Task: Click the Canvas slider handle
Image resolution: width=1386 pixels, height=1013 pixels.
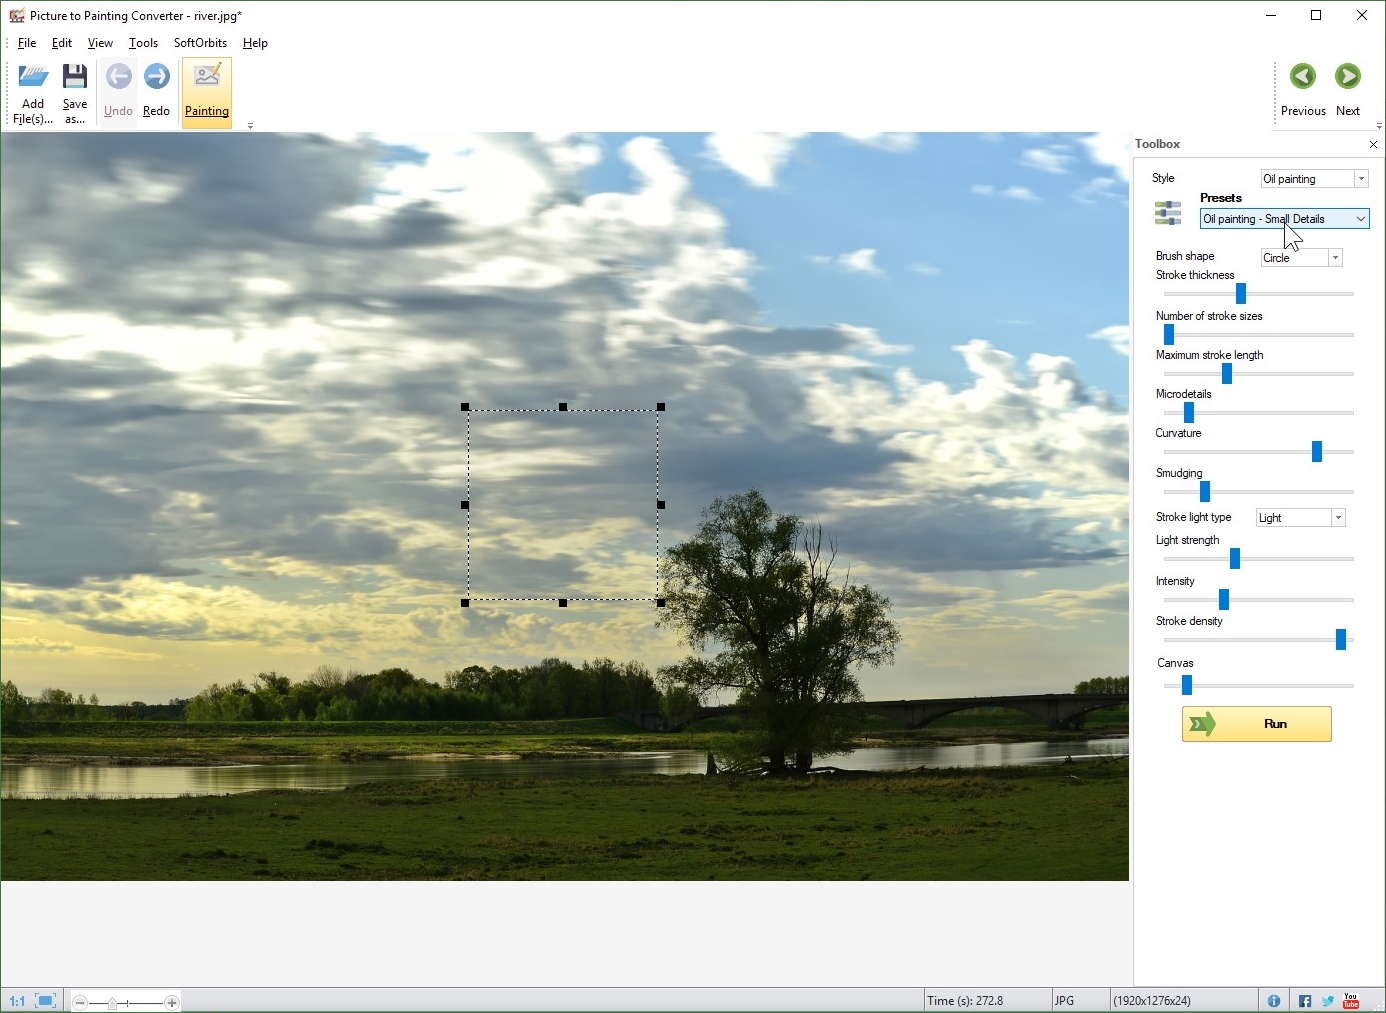Action: pos(1187,685)
